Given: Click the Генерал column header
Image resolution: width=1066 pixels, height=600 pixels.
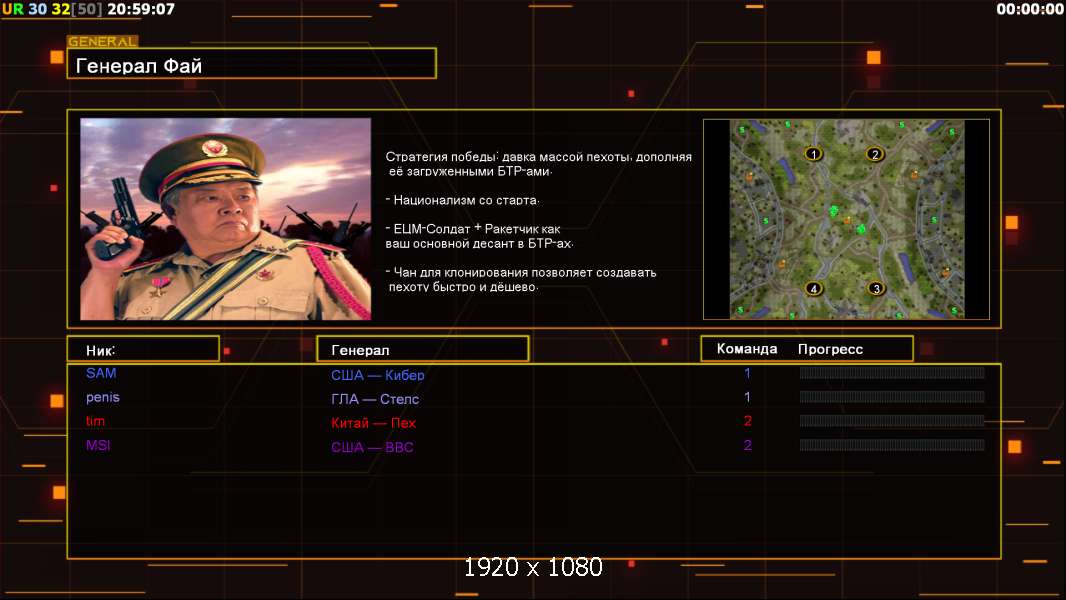Looking at the screenshot, I should pyautogui.click(x=360, y=350).
